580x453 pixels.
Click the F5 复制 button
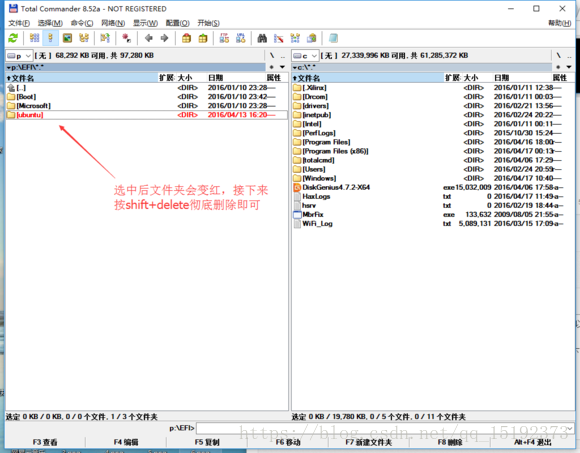(207, 442)
